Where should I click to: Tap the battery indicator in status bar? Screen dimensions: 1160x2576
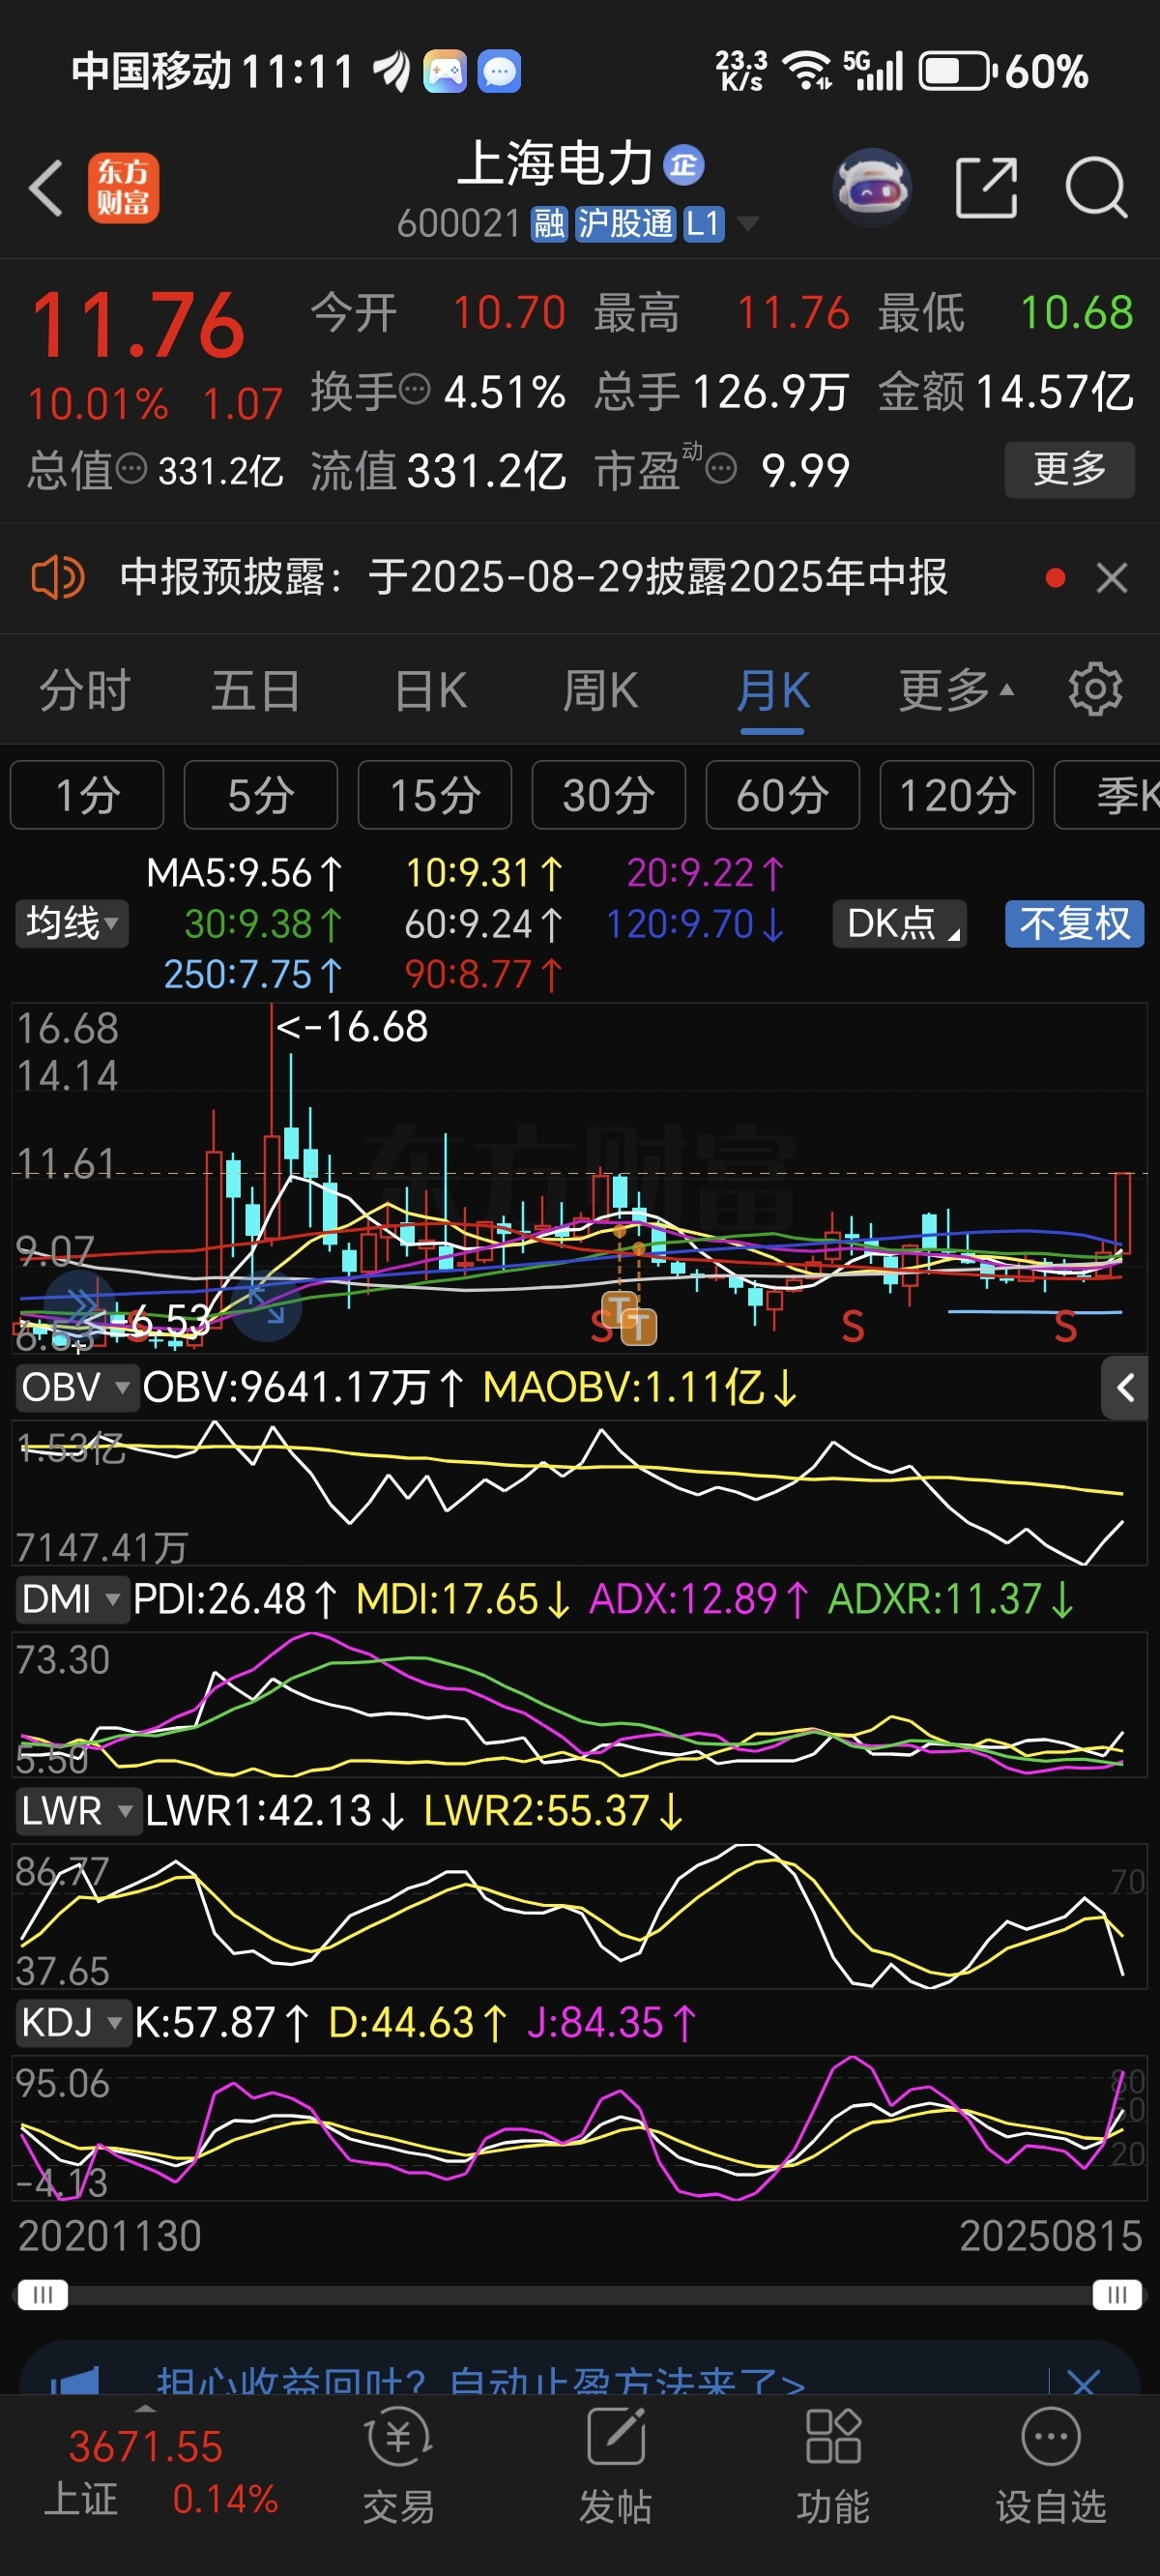(956, 71)
